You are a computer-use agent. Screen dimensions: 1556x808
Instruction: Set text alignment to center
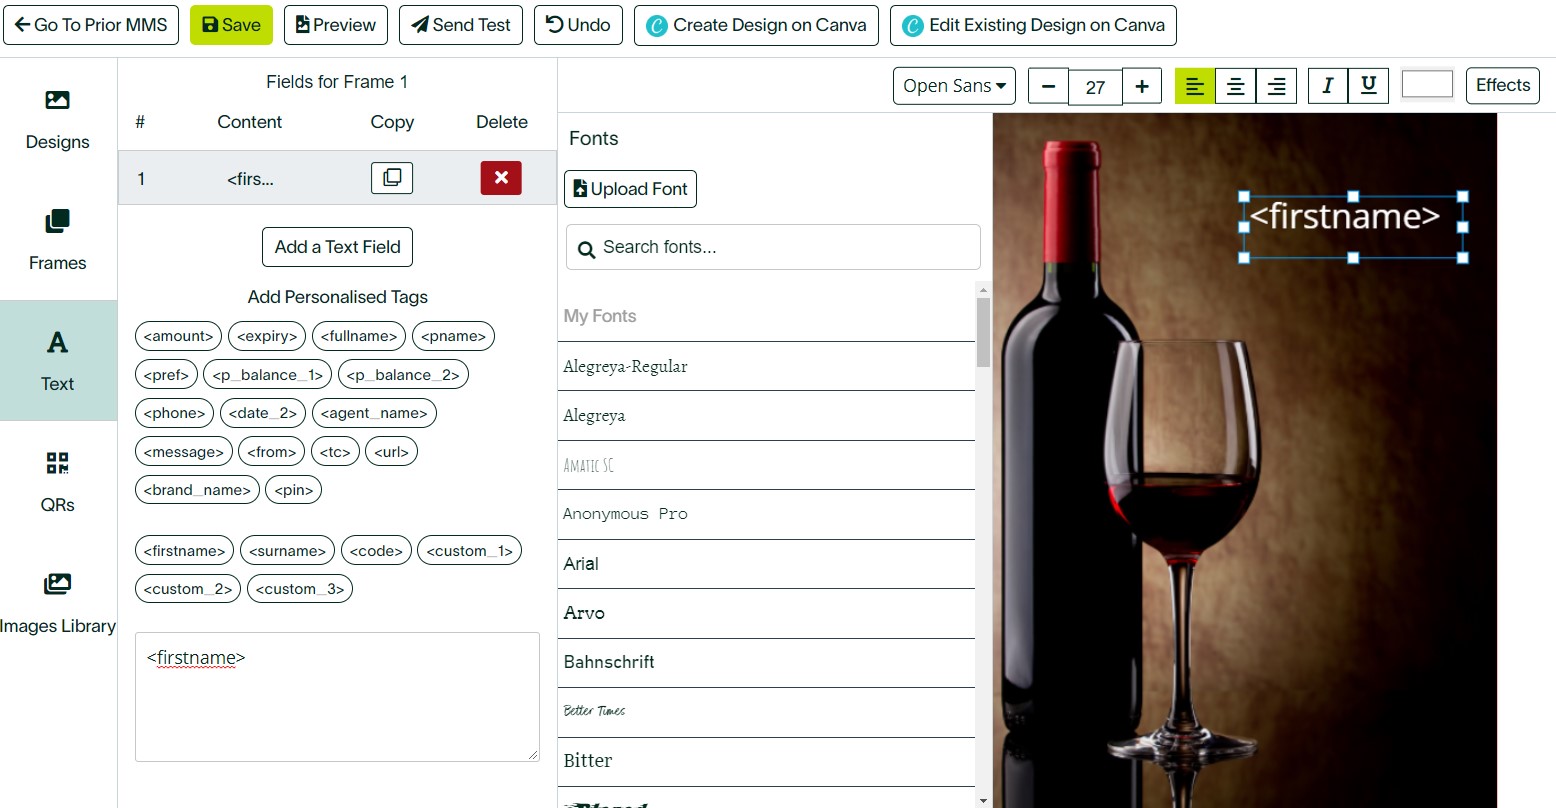point(1236,86)
